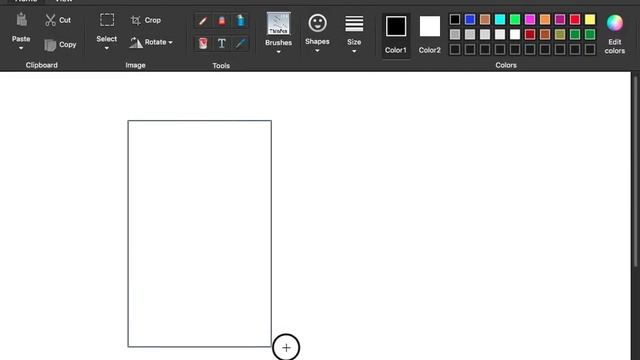Pick the tan brown palette swatch
Screen dimensions: 640x360
(x=485, y=19)
